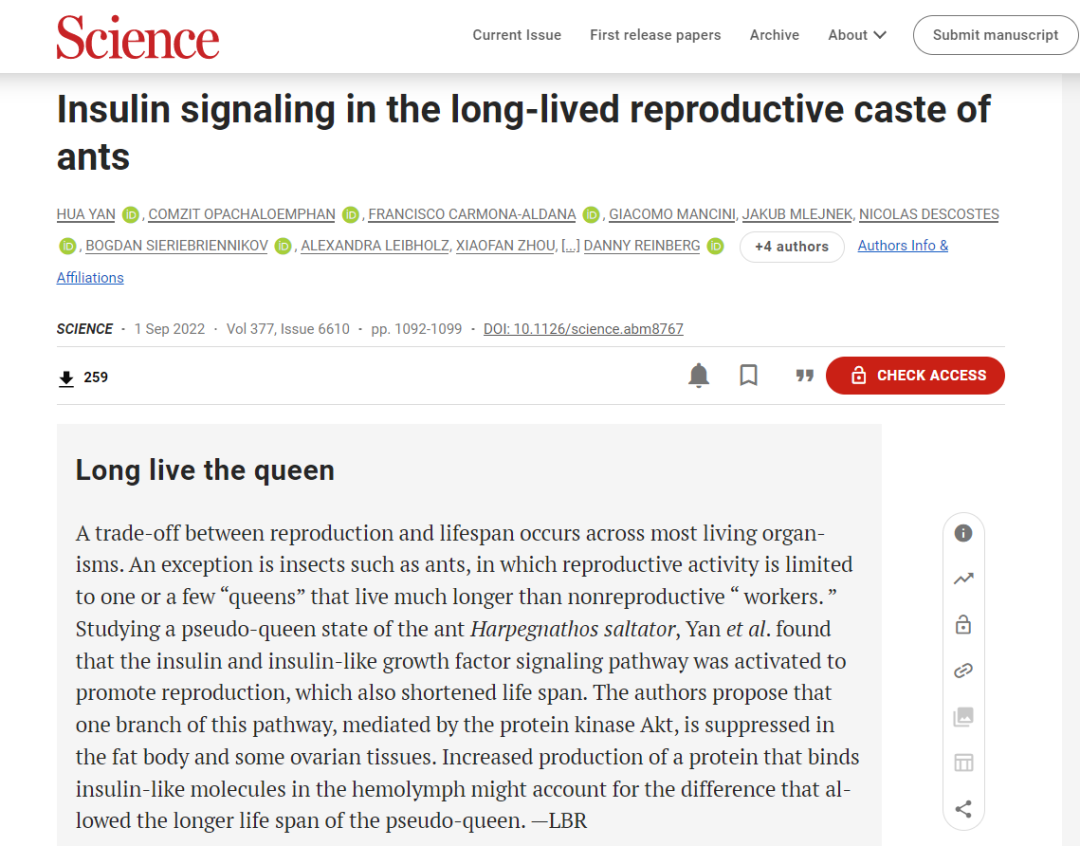The image size is (1080, 846).
Task: Show article metrics via the trend icon
Action: pyautogui.click(x=963, y=579)
